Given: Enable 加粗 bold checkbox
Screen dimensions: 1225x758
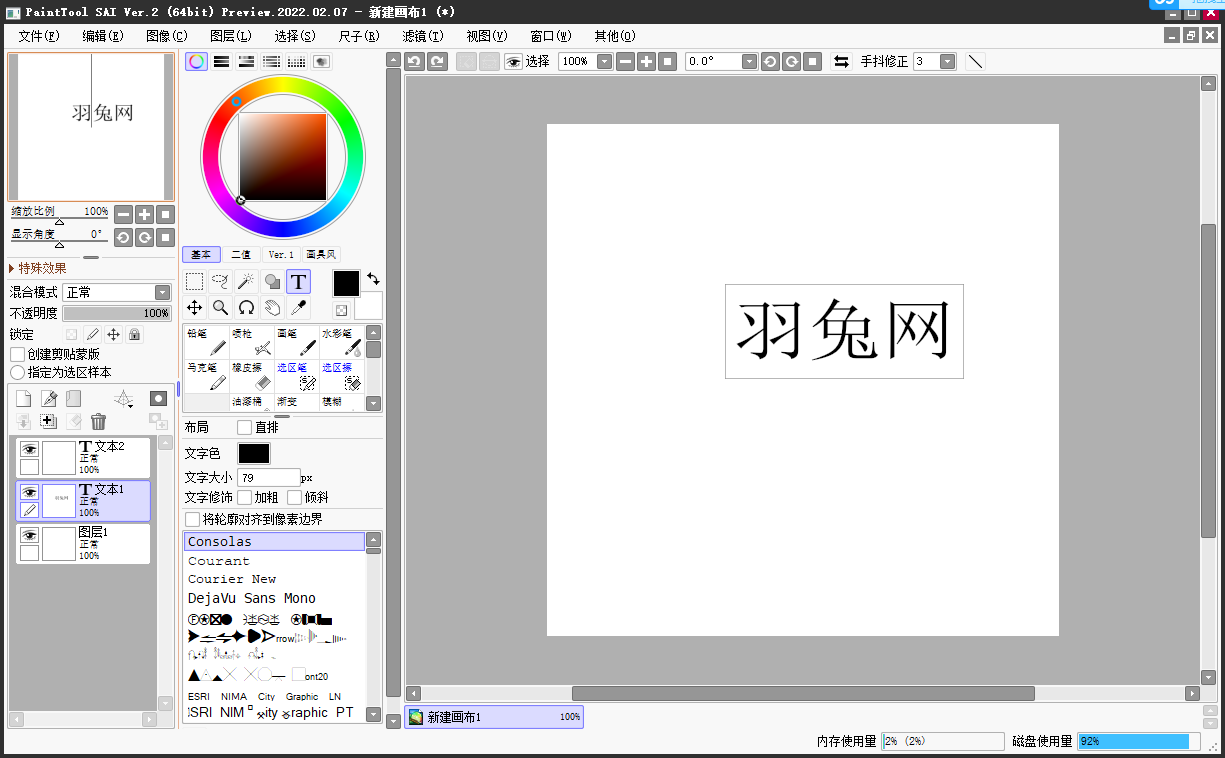Looking at the screenshot, I should 244,497.
